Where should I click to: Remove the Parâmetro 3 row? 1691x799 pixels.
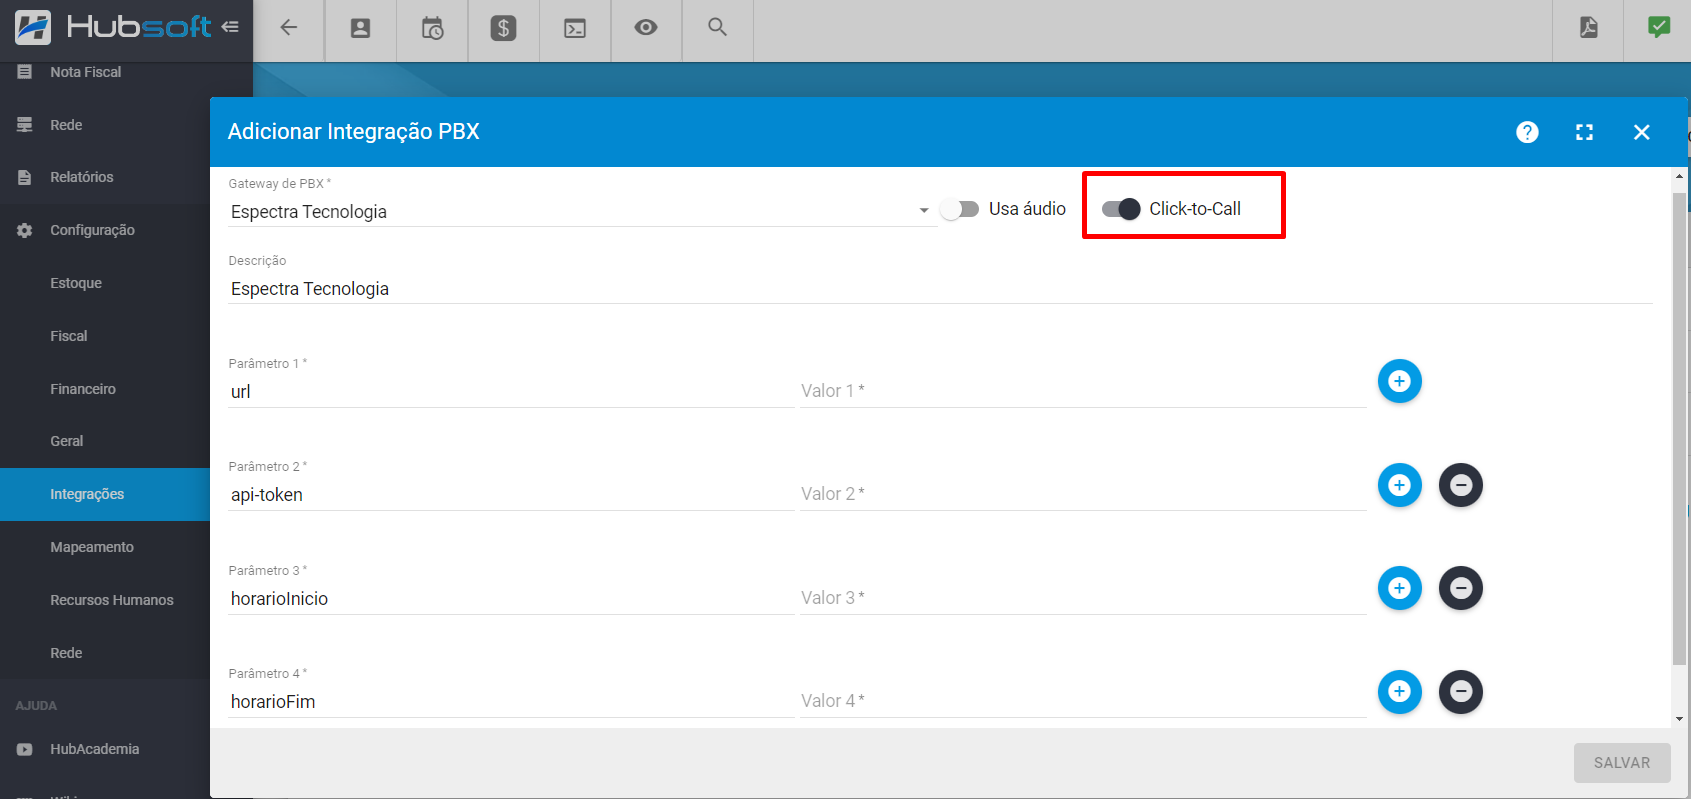(1460, 588)
